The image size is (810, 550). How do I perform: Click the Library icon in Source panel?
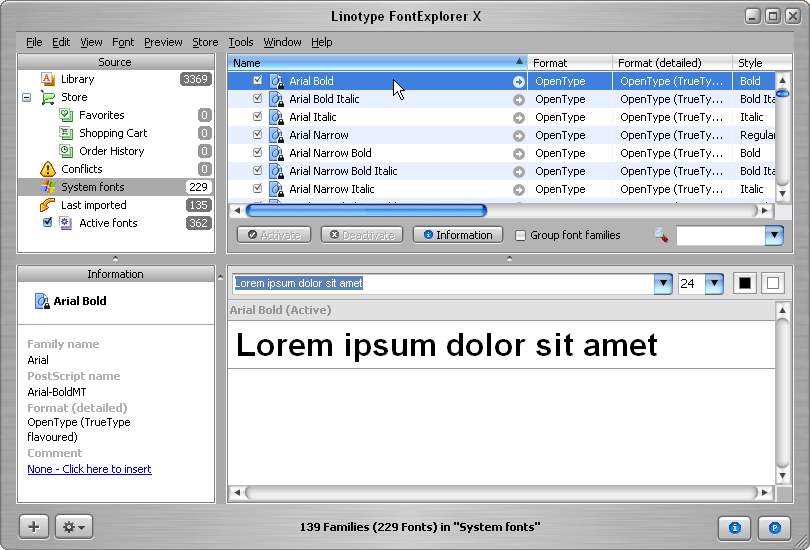(48, 79)
